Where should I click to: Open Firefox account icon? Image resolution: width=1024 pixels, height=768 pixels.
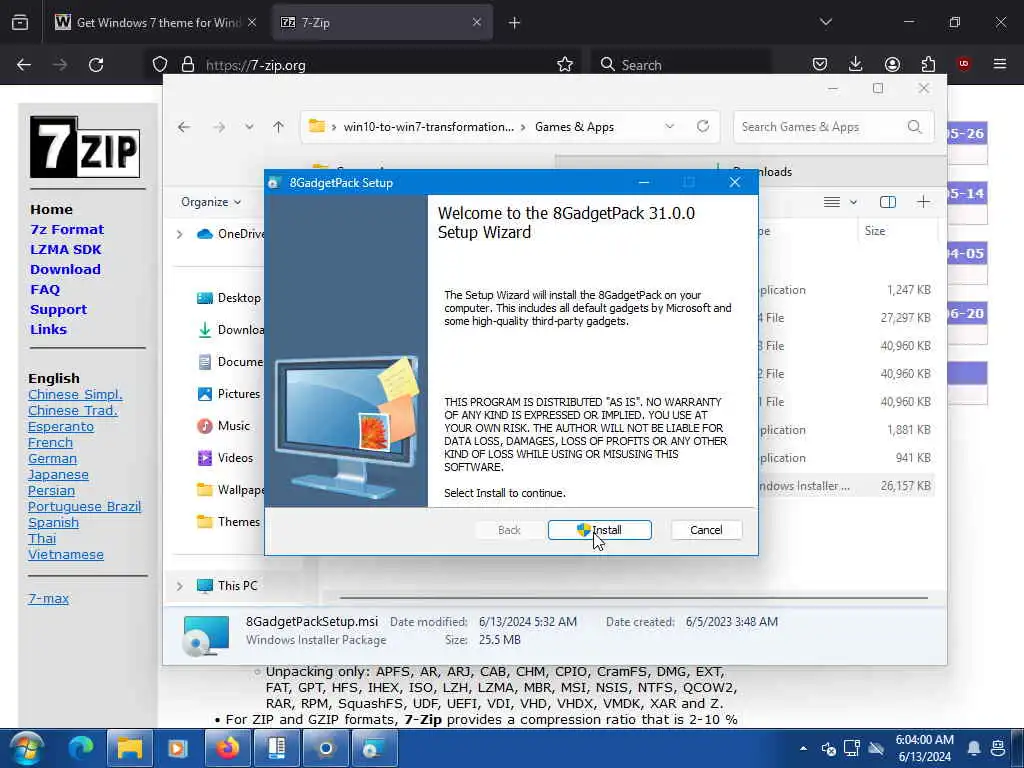(892, 64)
